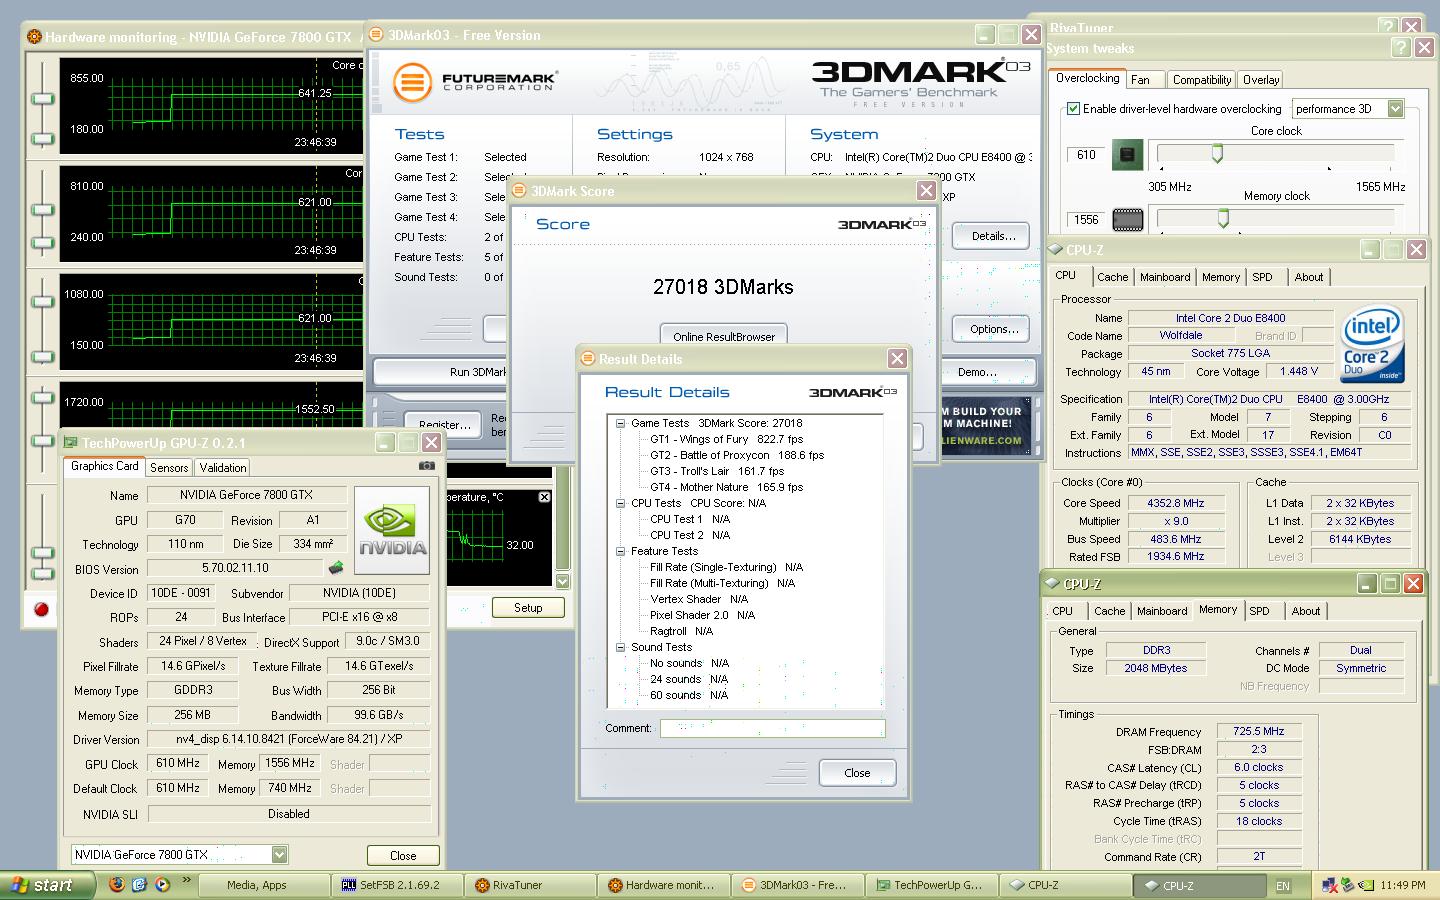Click the GPU-Z screenshot camera icon

pos(427,466)
